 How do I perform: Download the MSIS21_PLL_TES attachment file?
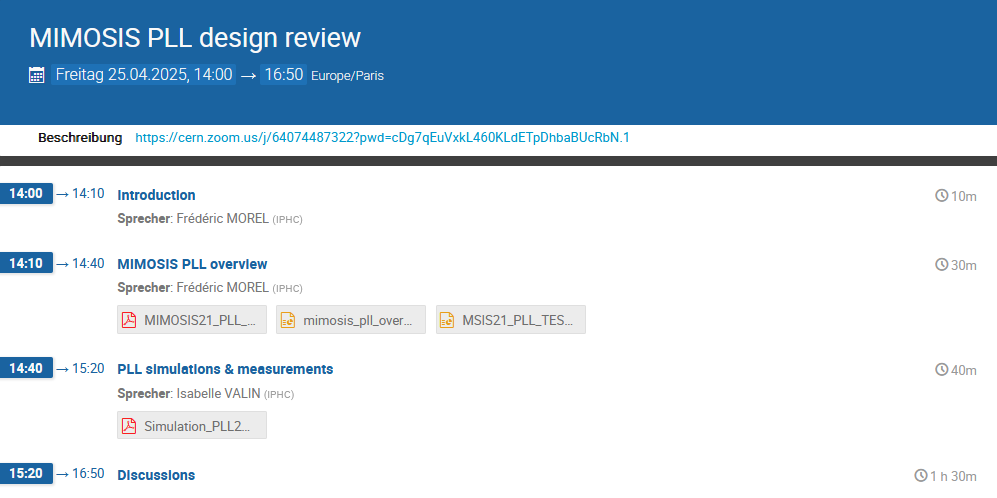(518, 320)
